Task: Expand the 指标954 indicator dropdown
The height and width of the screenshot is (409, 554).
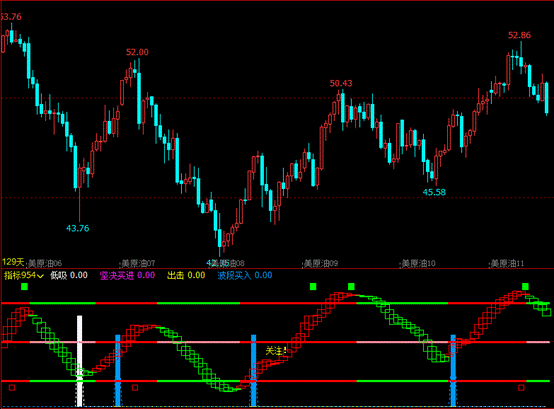Action: coord(24,275)
